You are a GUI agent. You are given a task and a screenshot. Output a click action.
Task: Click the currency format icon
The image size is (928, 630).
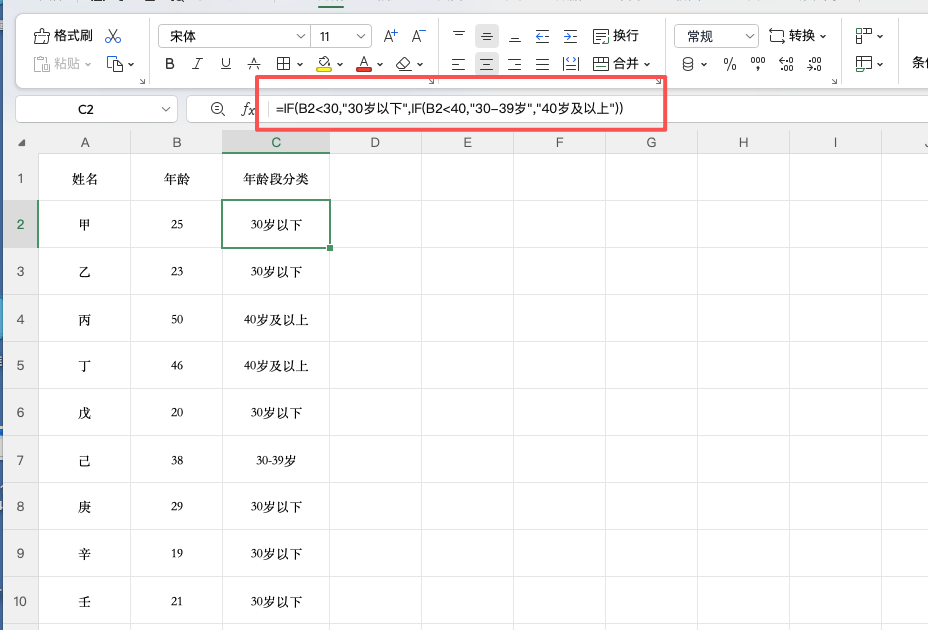pyautogui.click(x=688, y=63)
